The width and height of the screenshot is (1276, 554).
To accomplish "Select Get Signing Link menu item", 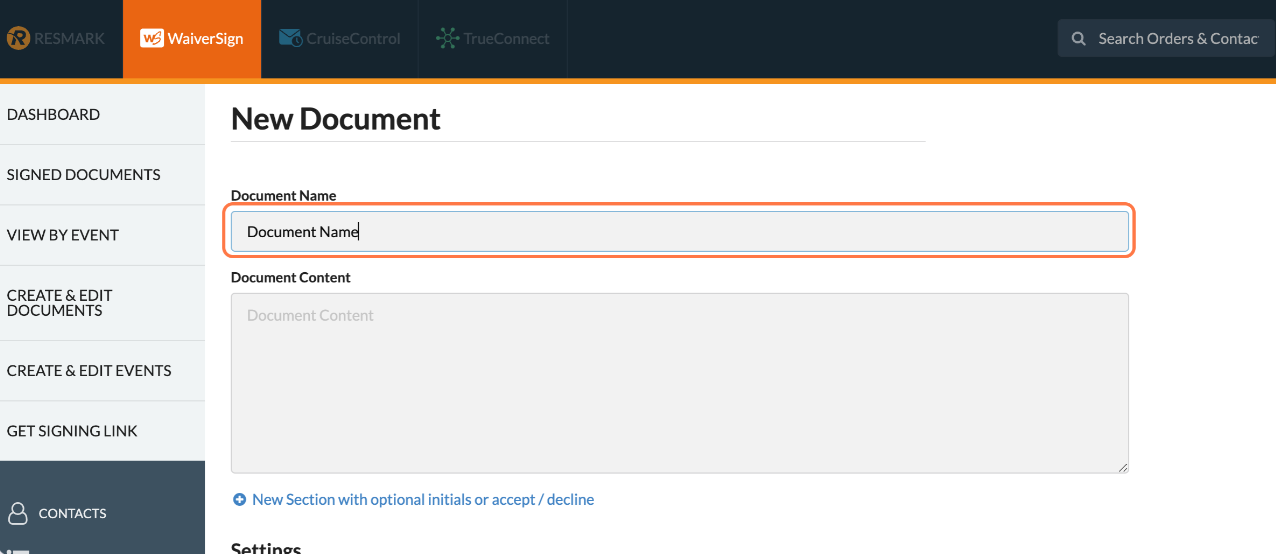I will 72,431.
